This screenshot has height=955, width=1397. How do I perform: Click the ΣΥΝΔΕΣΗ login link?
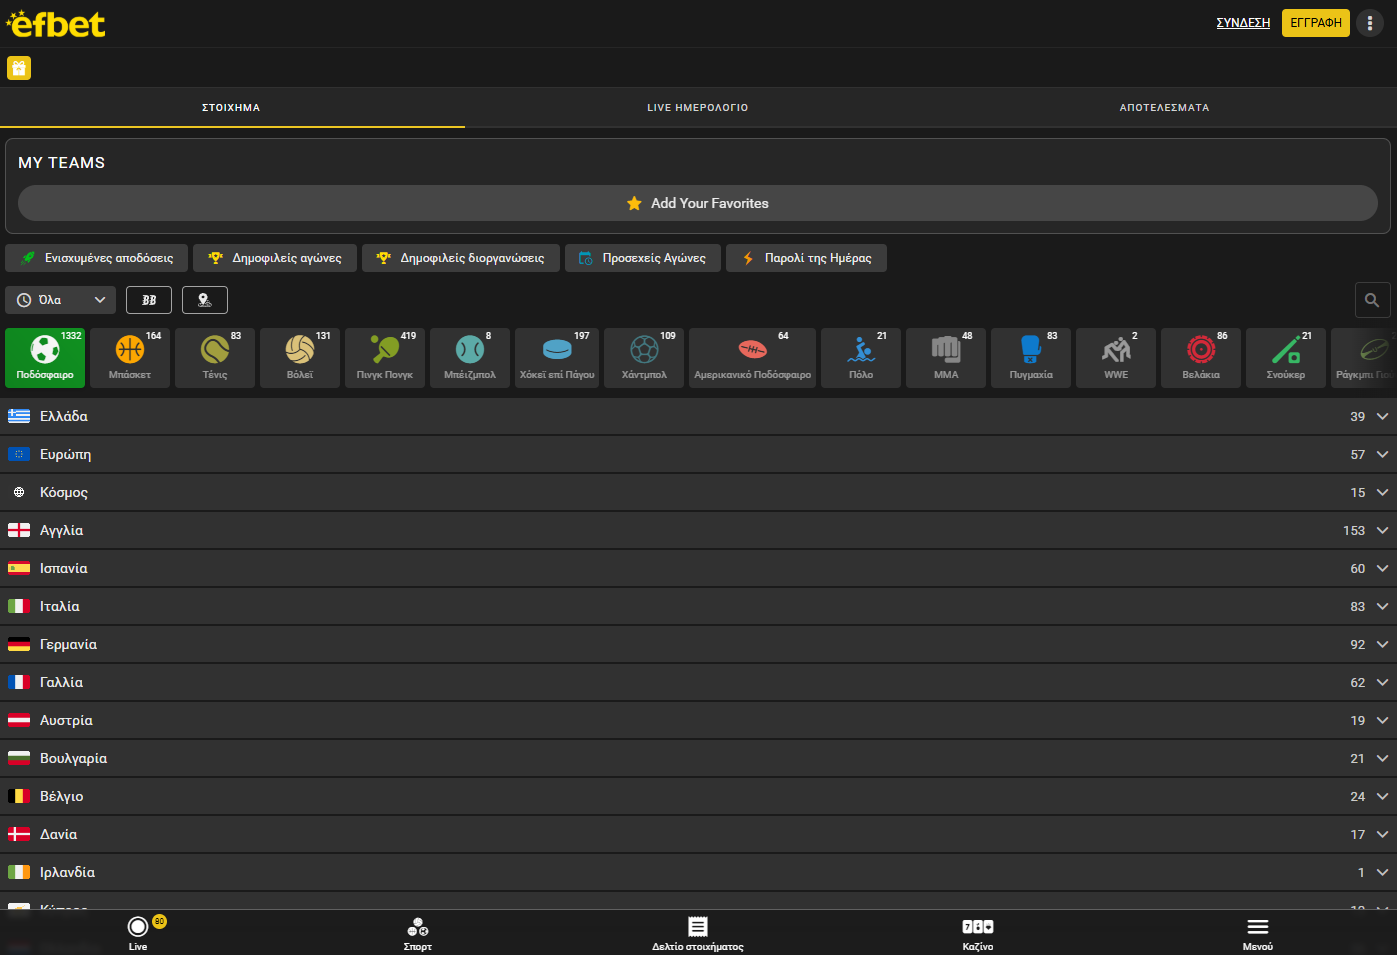coord(1243,23)
